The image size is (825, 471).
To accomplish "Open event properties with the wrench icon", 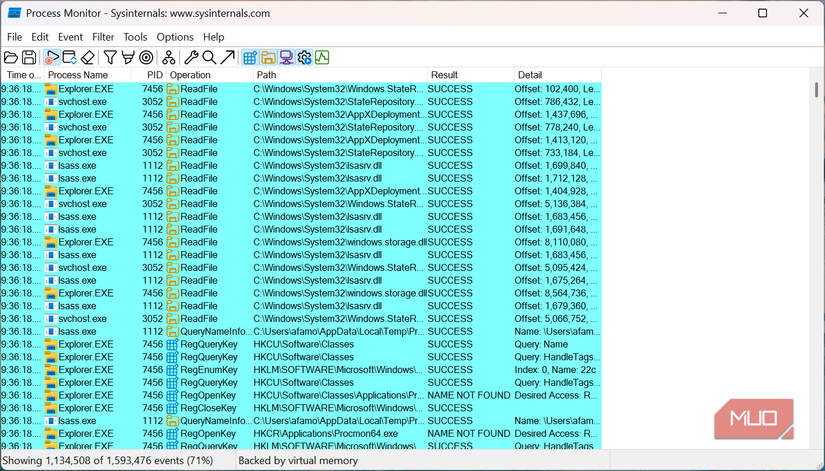I will tap(190, 57).
